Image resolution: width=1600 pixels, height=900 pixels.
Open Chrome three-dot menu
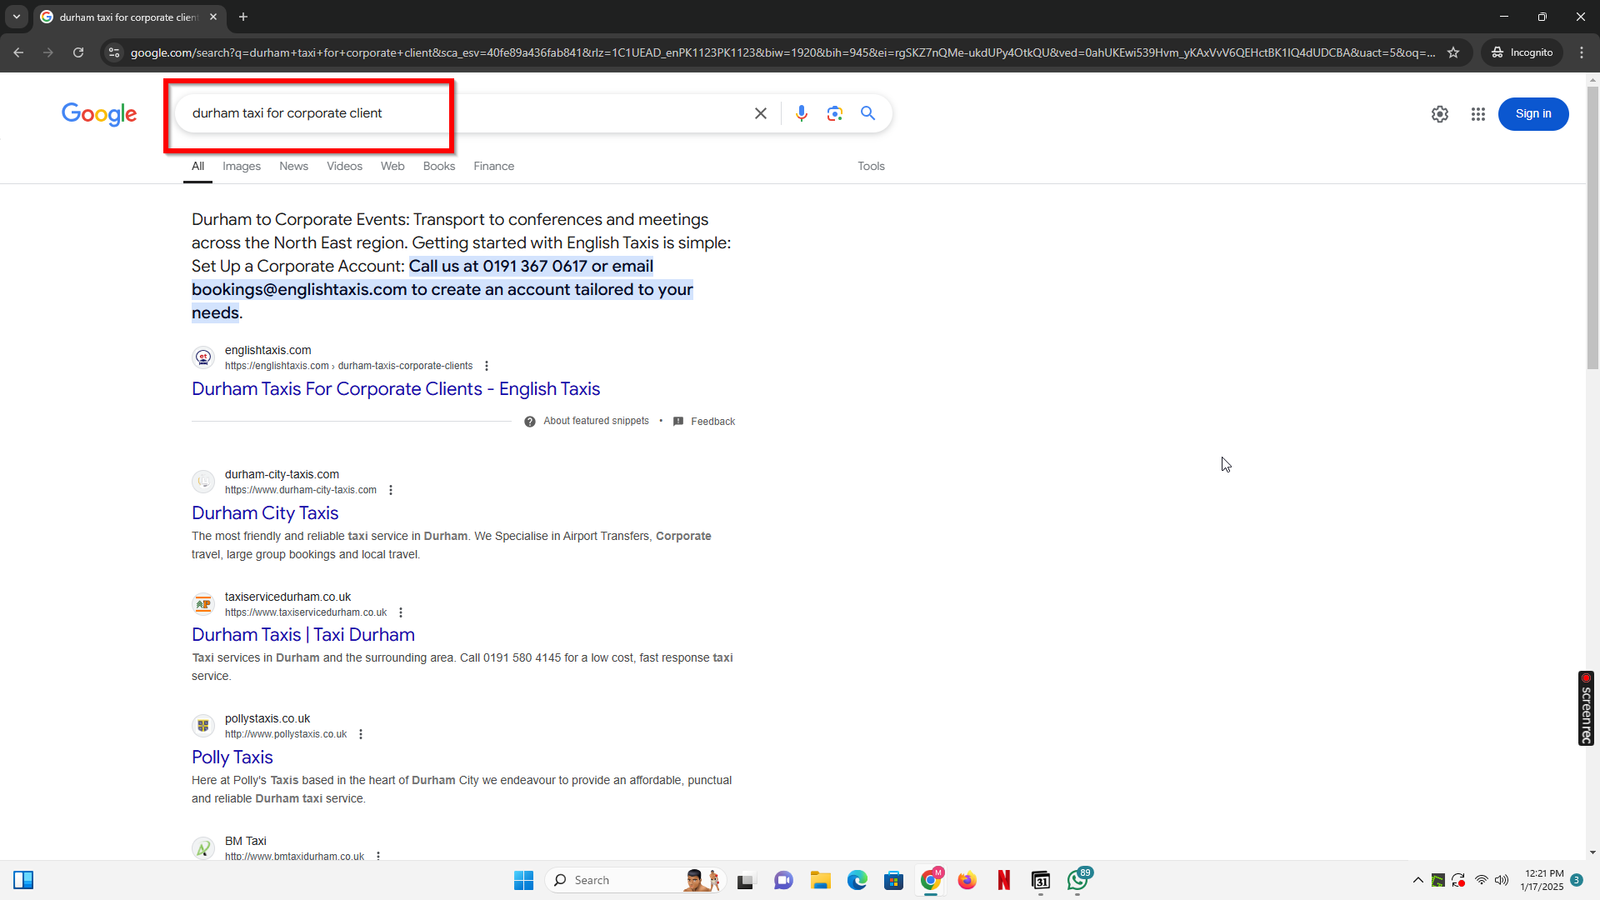pos(1581,53)
